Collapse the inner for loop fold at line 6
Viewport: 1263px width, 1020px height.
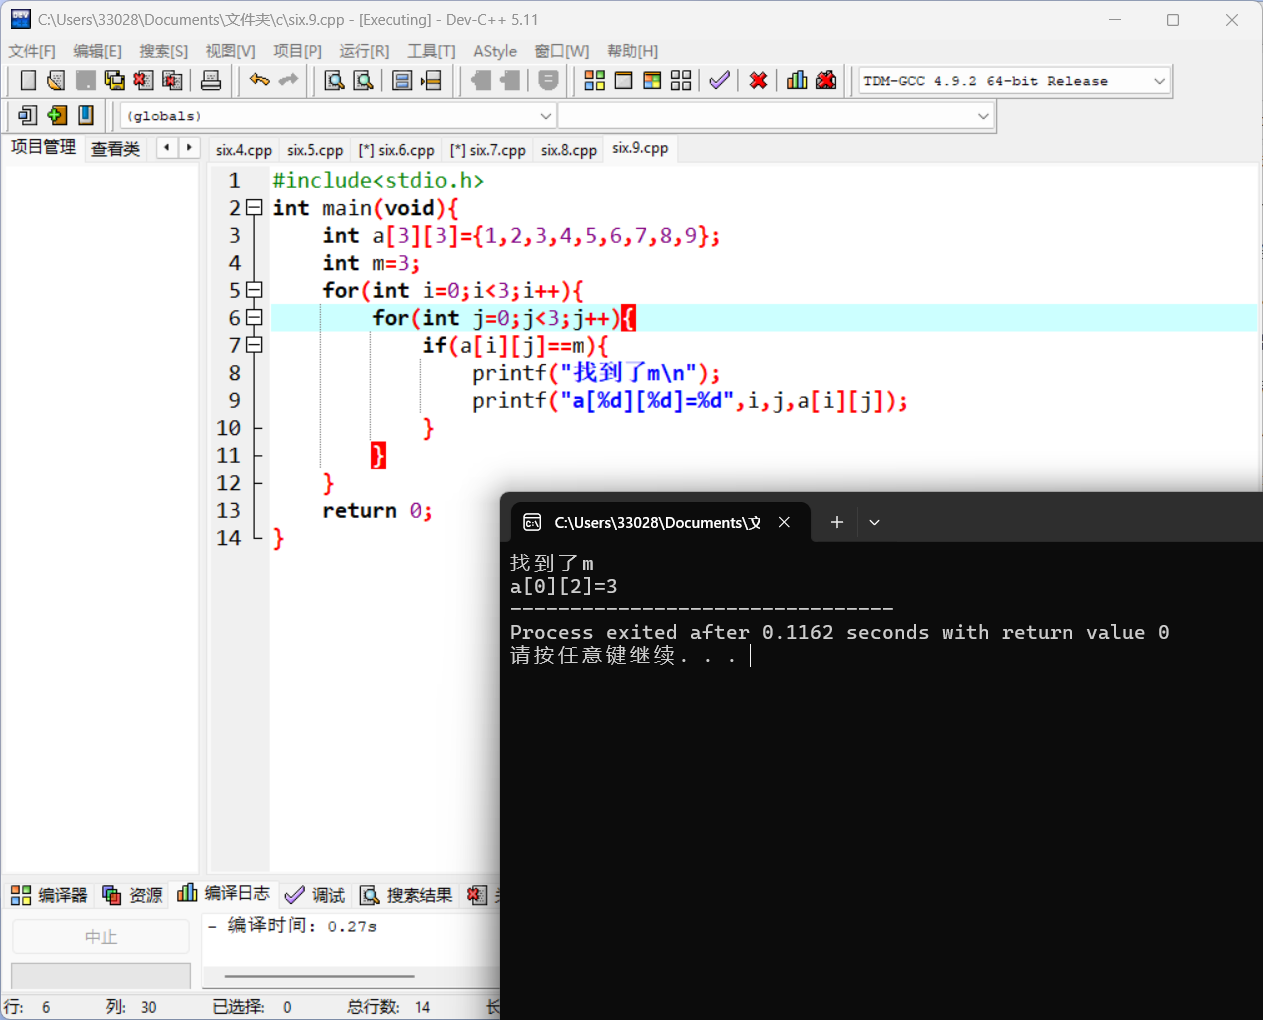point(254,318)
